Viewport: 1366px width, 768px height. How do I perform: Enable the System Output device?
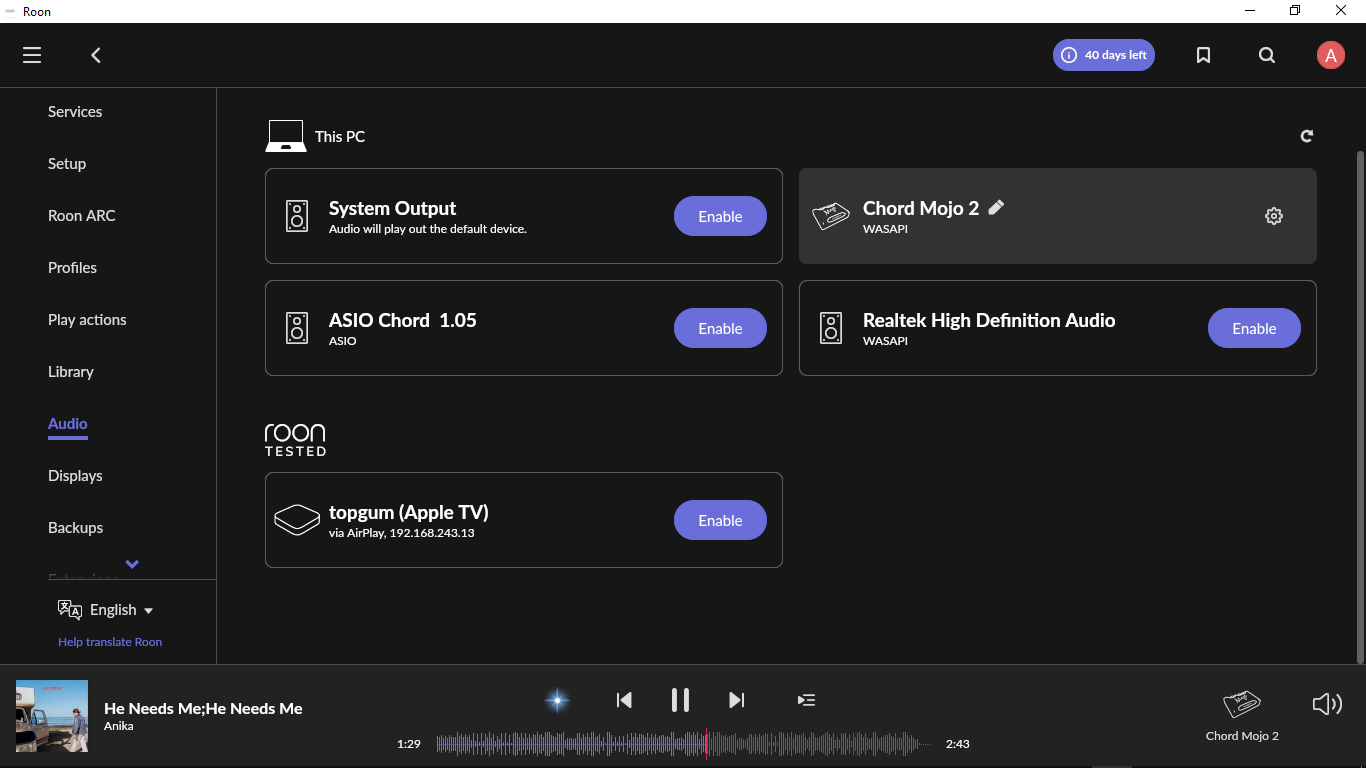click(x=720, y=216)
